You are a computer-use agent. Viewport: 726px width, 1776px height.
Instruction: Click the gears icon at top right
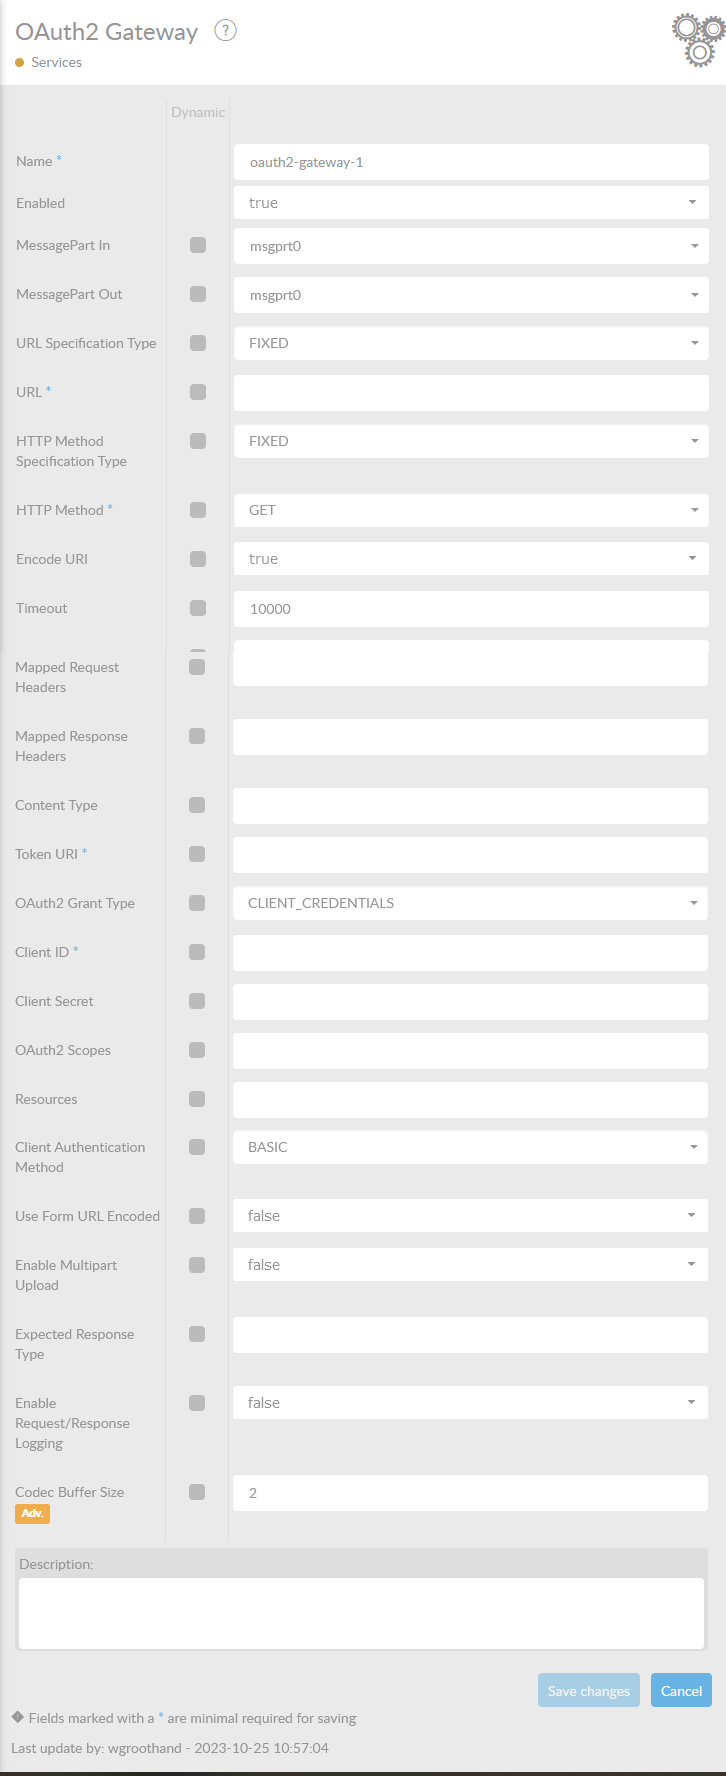point(698,41)
